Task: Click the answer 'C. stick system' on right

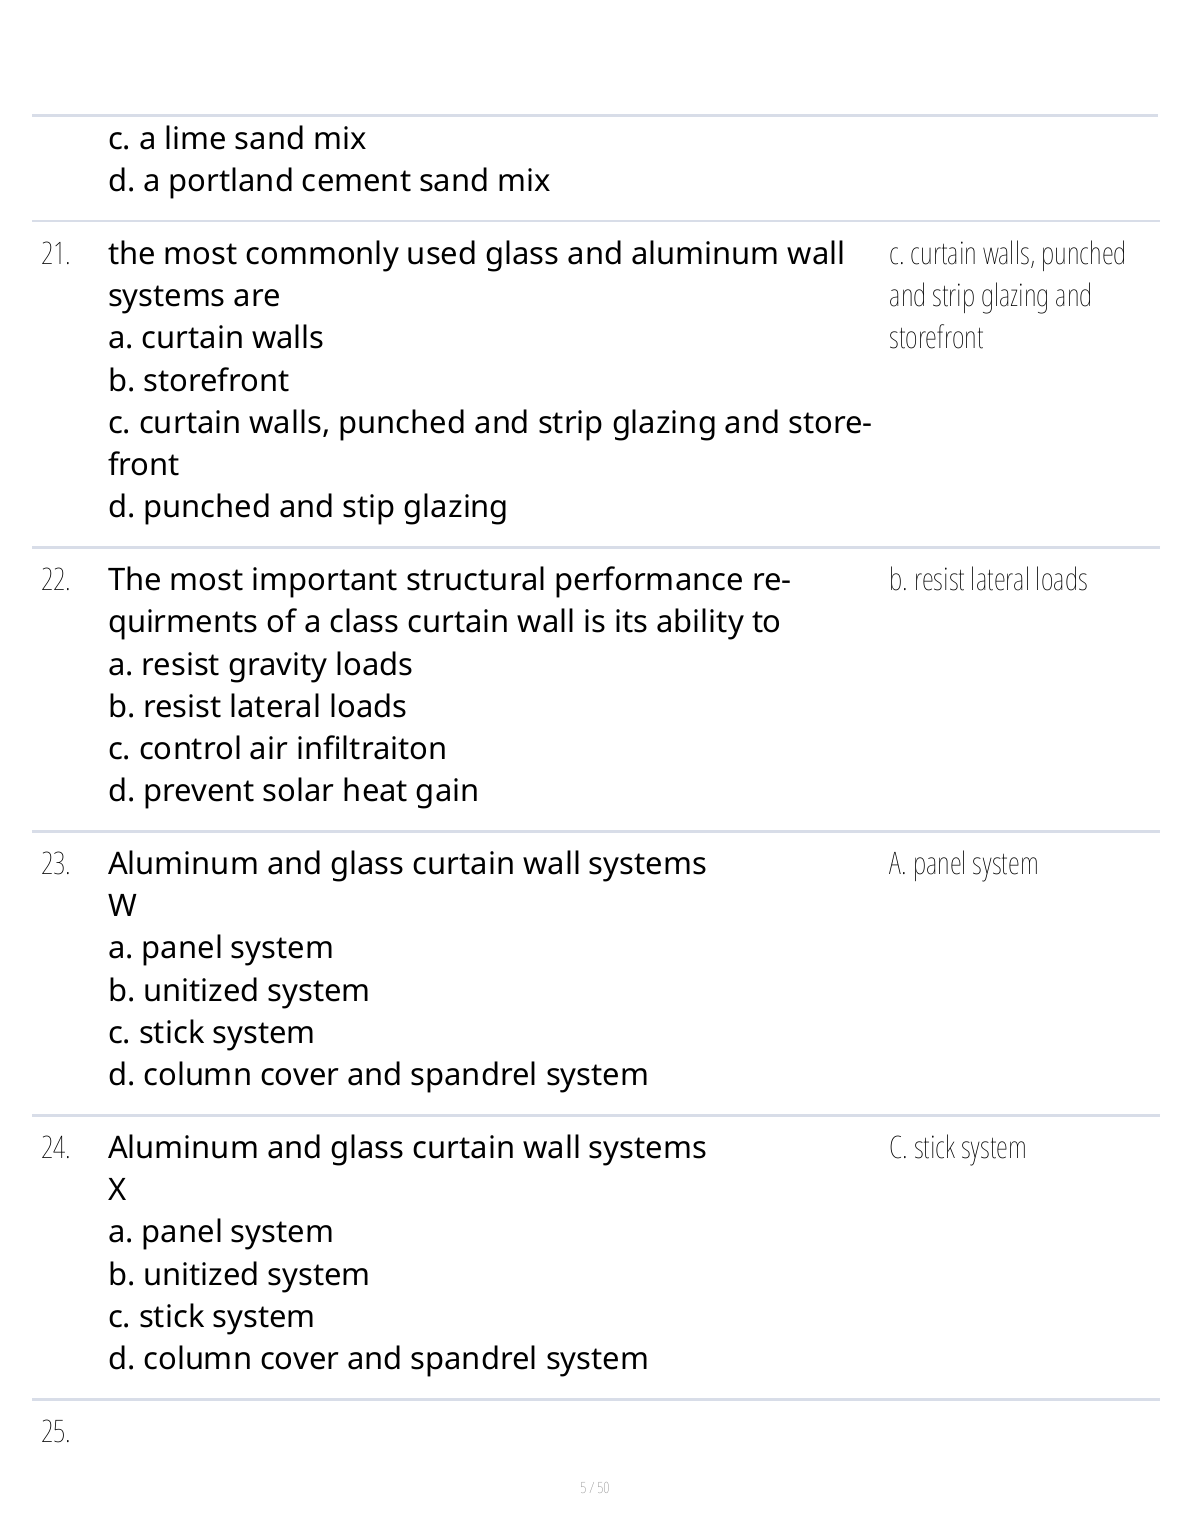Action: point(957,1148)
